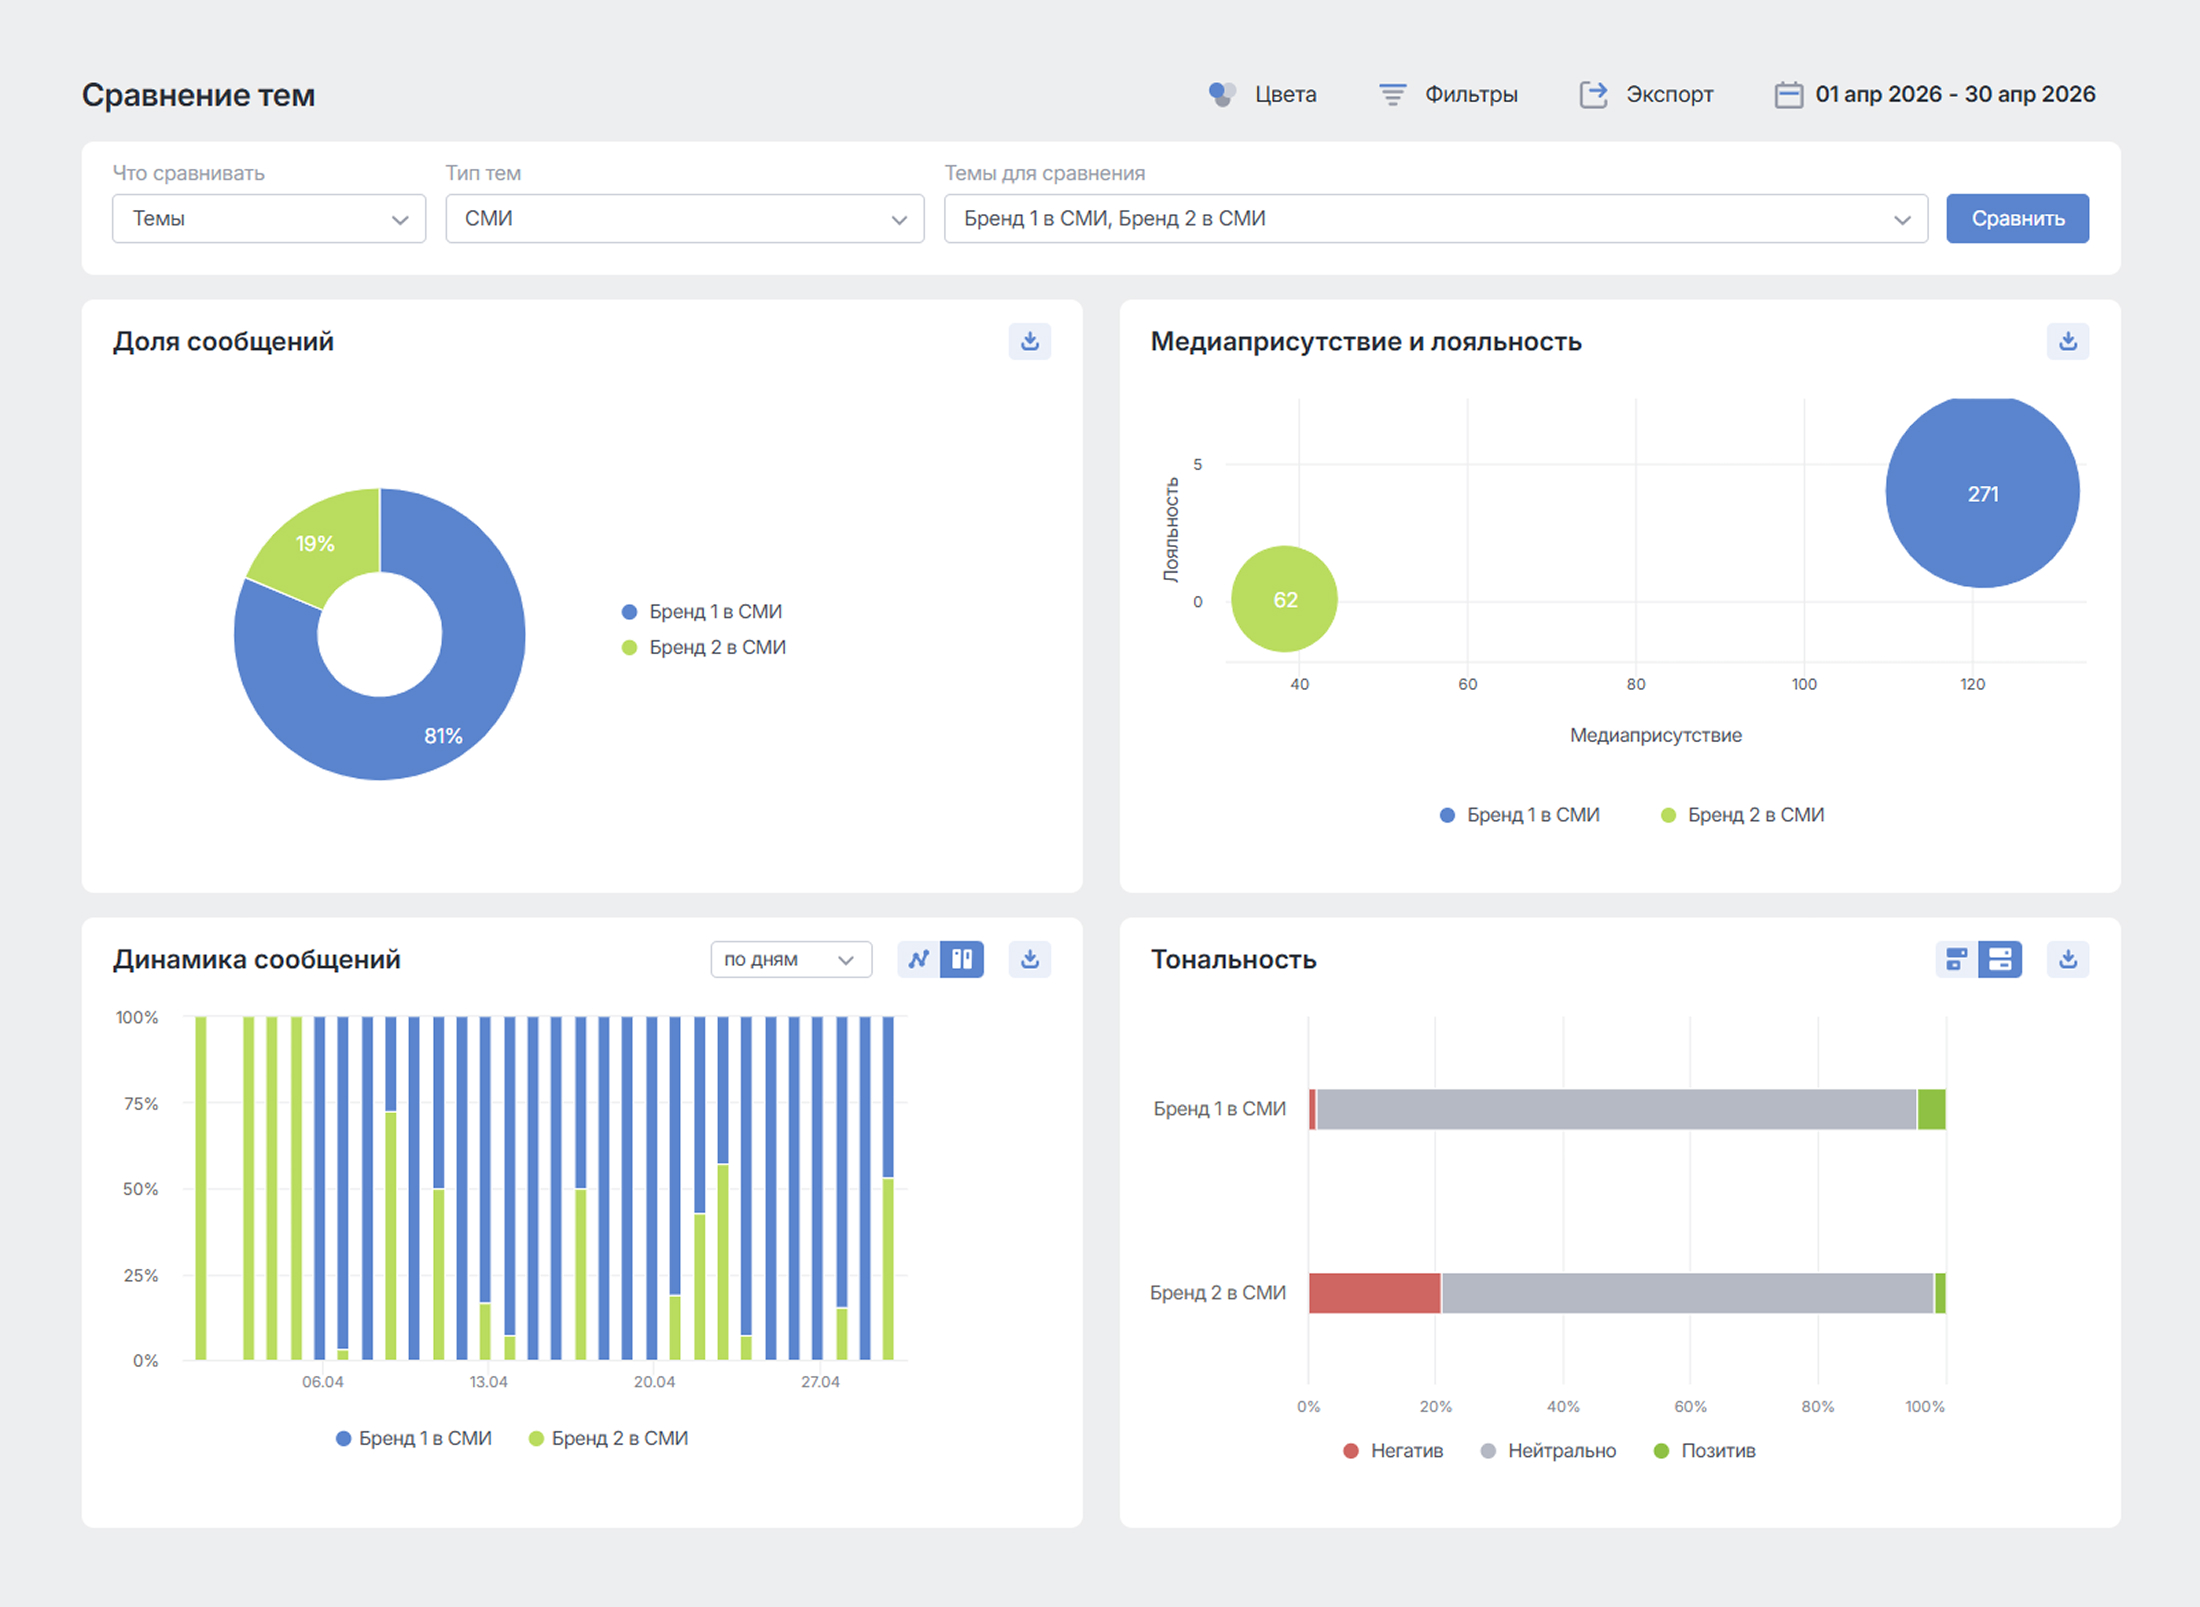Image resolution: width=2200 pixels, height=1607 pixels.
Task: Toggle Позитив in the tonality legend
Action: click(1705, 1451)
